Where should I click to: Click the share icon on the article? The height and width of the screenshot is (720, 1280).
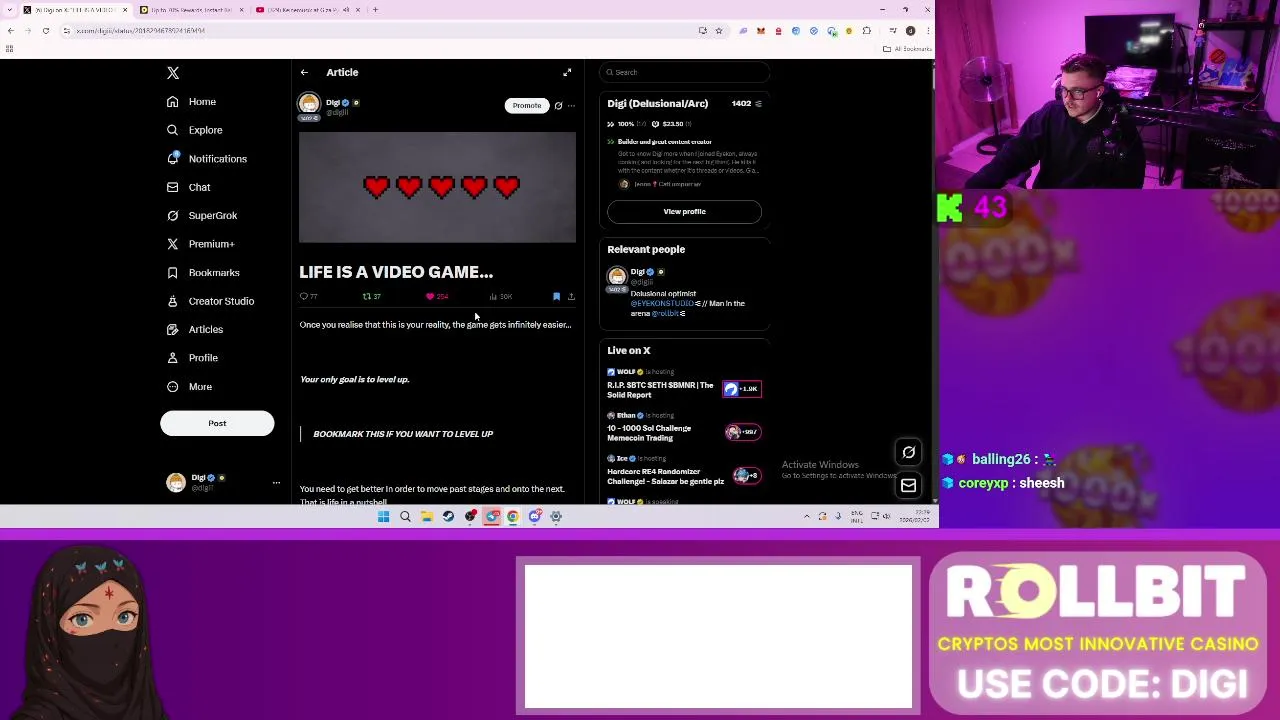(x=571, y=297)
